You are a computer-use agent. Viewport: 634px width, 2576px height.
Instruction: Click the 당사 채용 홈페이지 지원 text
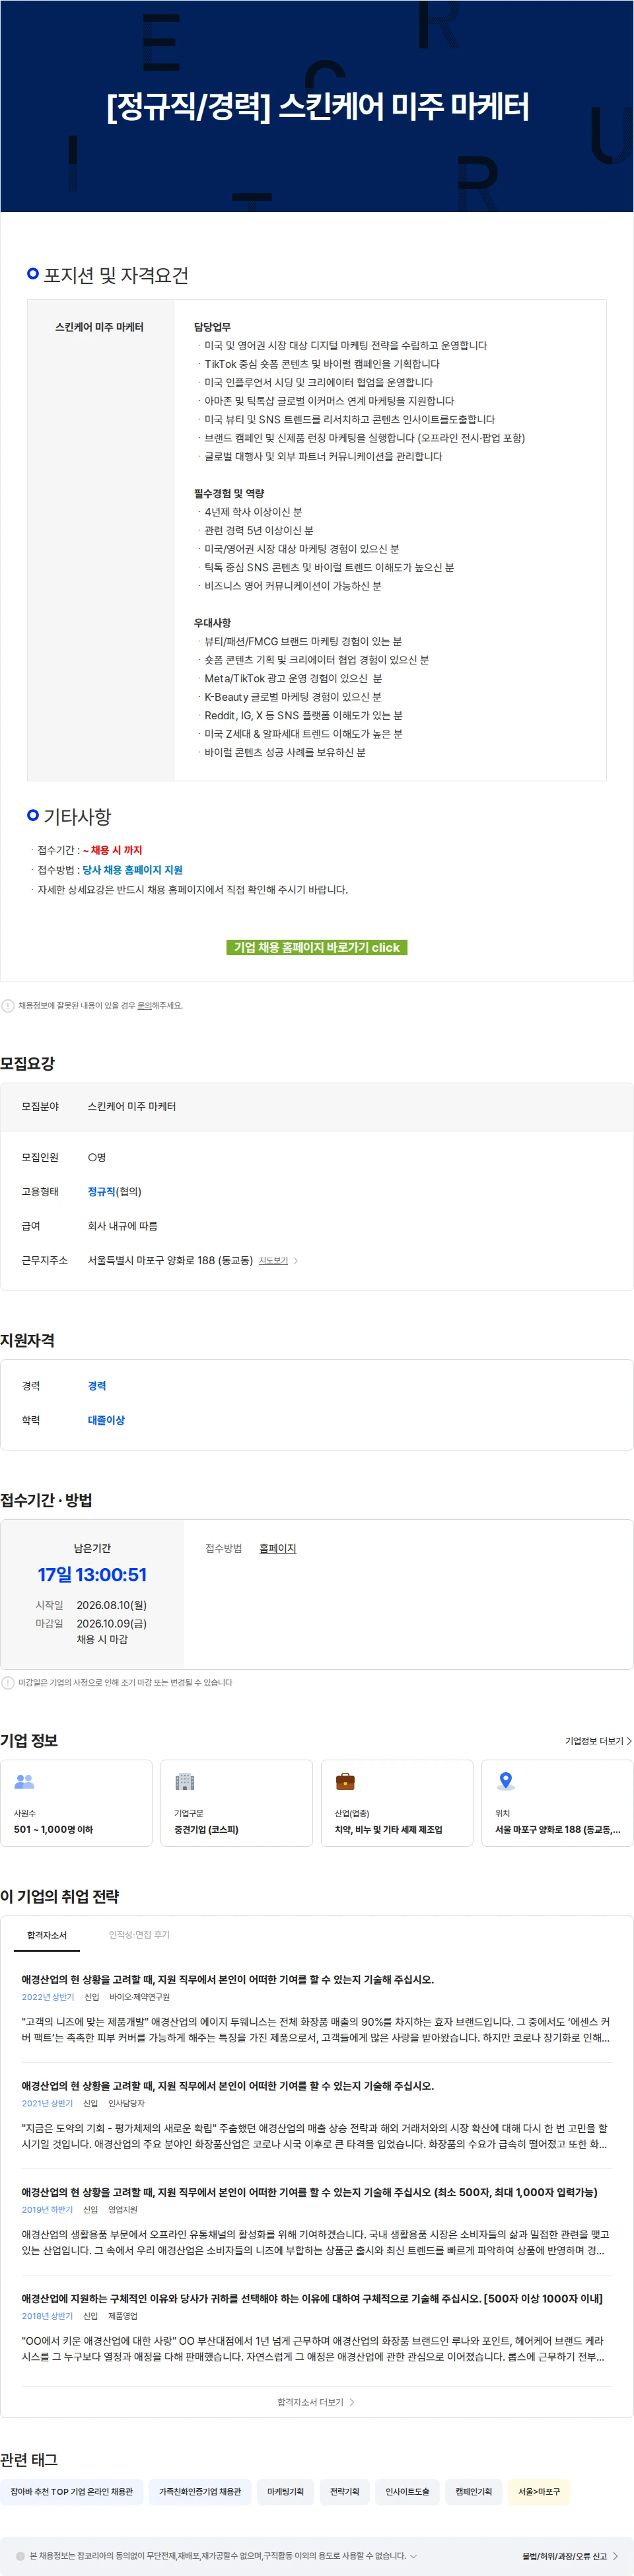[x=132, y=870]
